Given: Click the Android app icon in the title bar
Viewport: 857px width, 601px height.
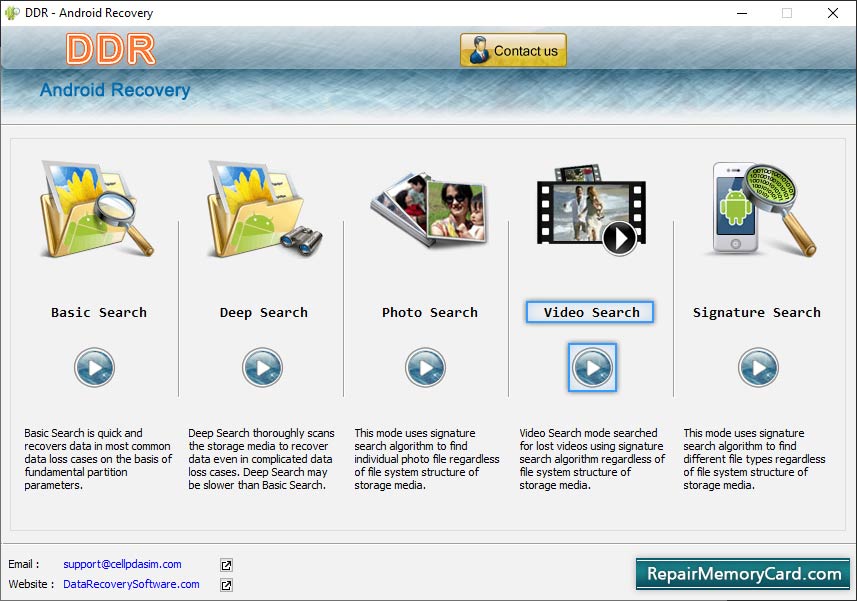Looking at the screenshot, I should coord(12,13).
